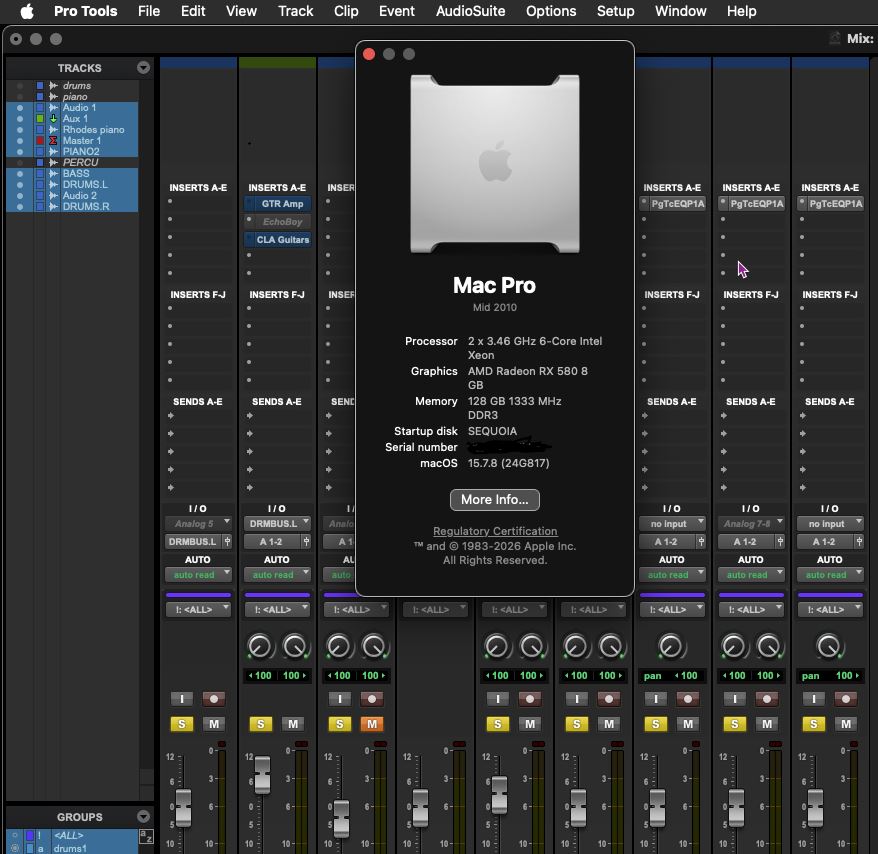The width and height of the screenshot is (878, 854).
Task: Mute the GTR Amp strip
Action: pos(293,724)
